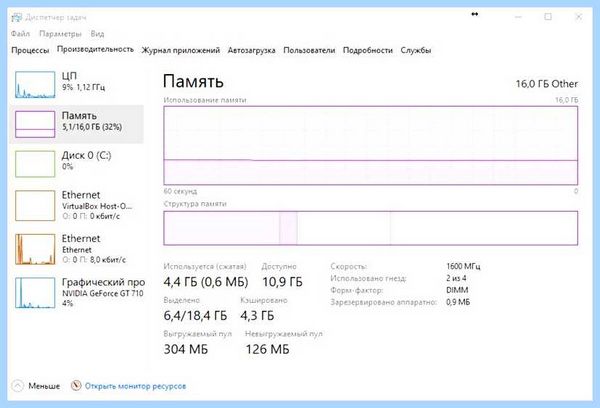The width and height of the screenshot is (600, 408).
Task: Open the Файл menu
Action: 20,34
